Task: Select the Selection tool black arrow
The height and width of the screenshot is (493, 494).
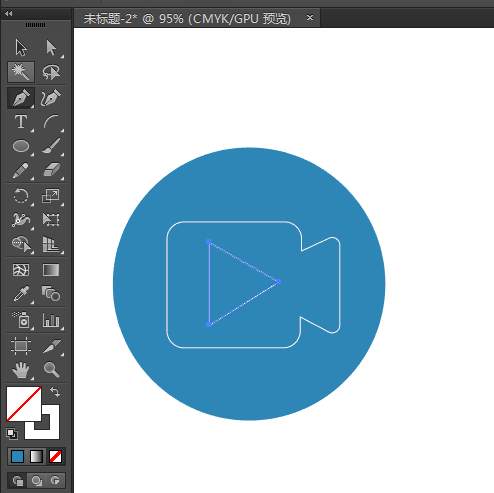Action: pyautogui.click(x=21, y=48)
